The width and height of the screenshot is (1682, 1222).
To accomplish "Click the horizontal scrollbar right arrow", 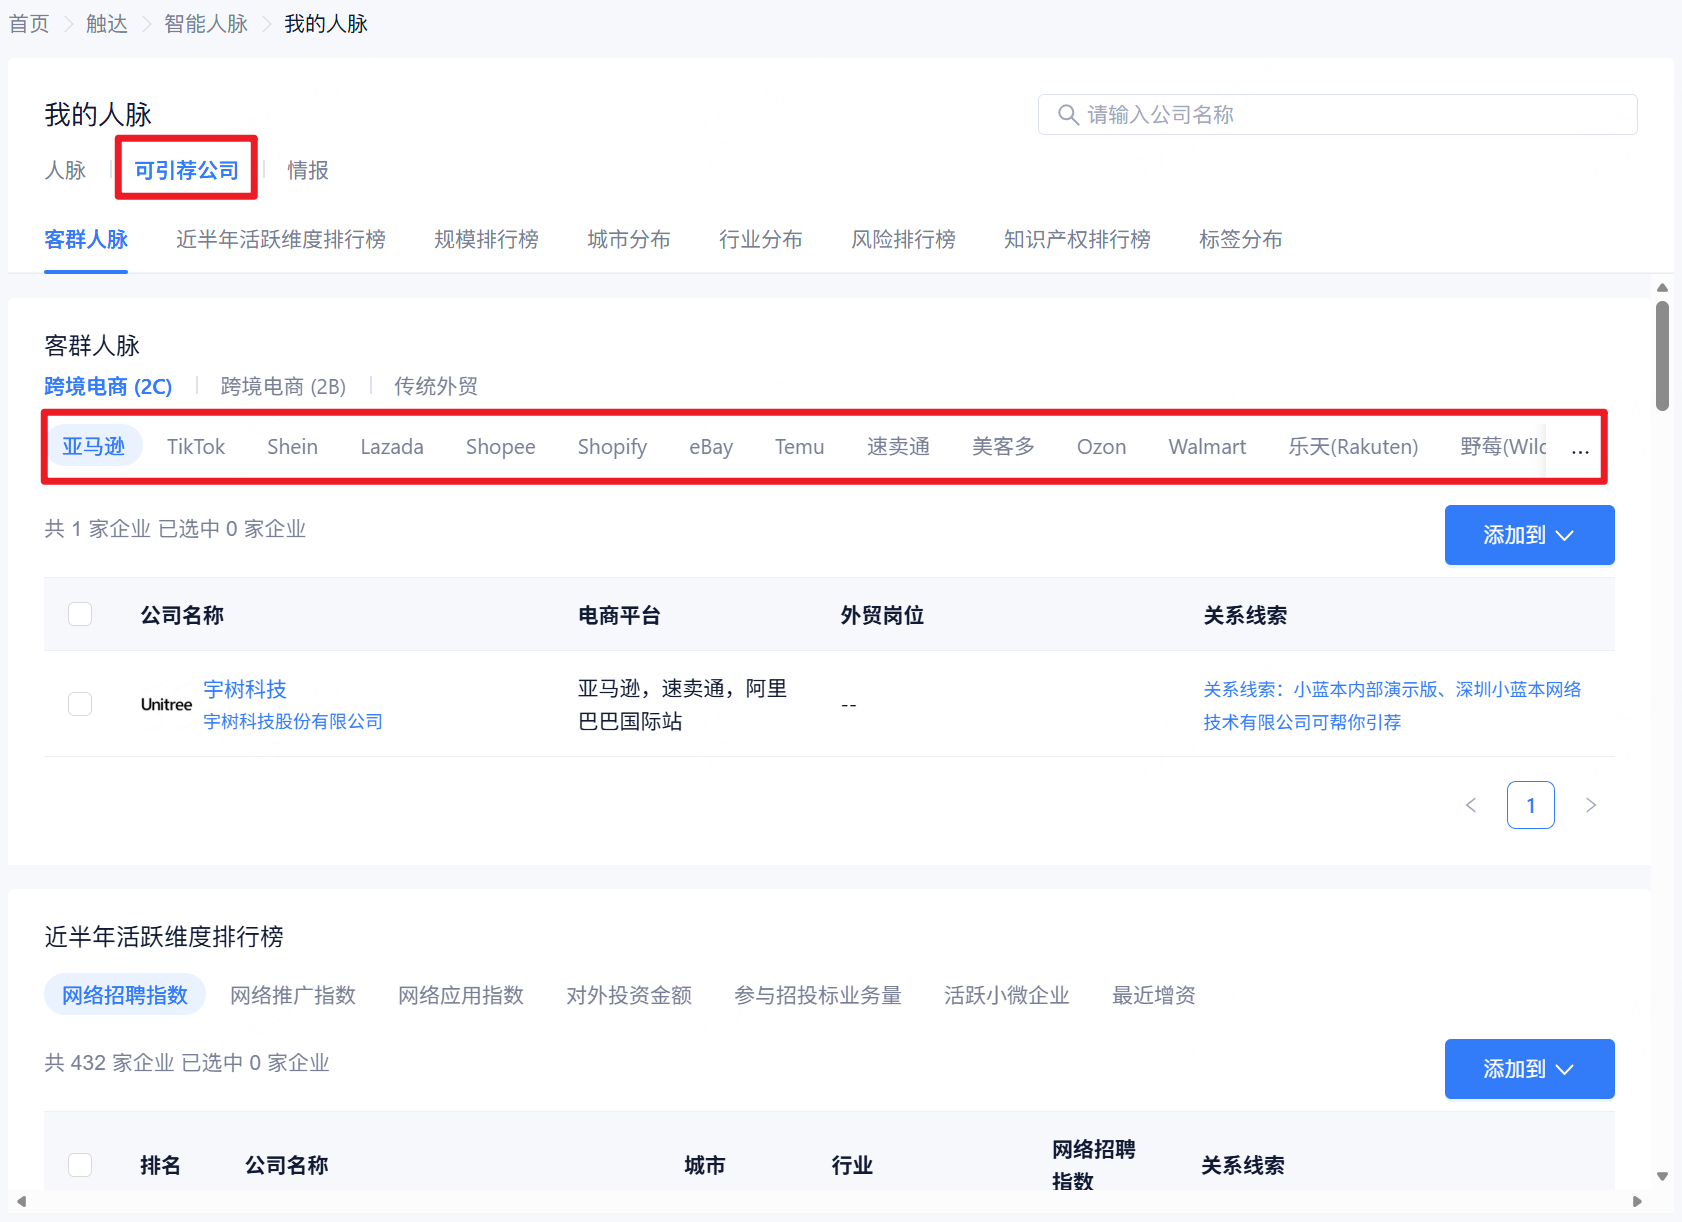I will 1637,1201.
